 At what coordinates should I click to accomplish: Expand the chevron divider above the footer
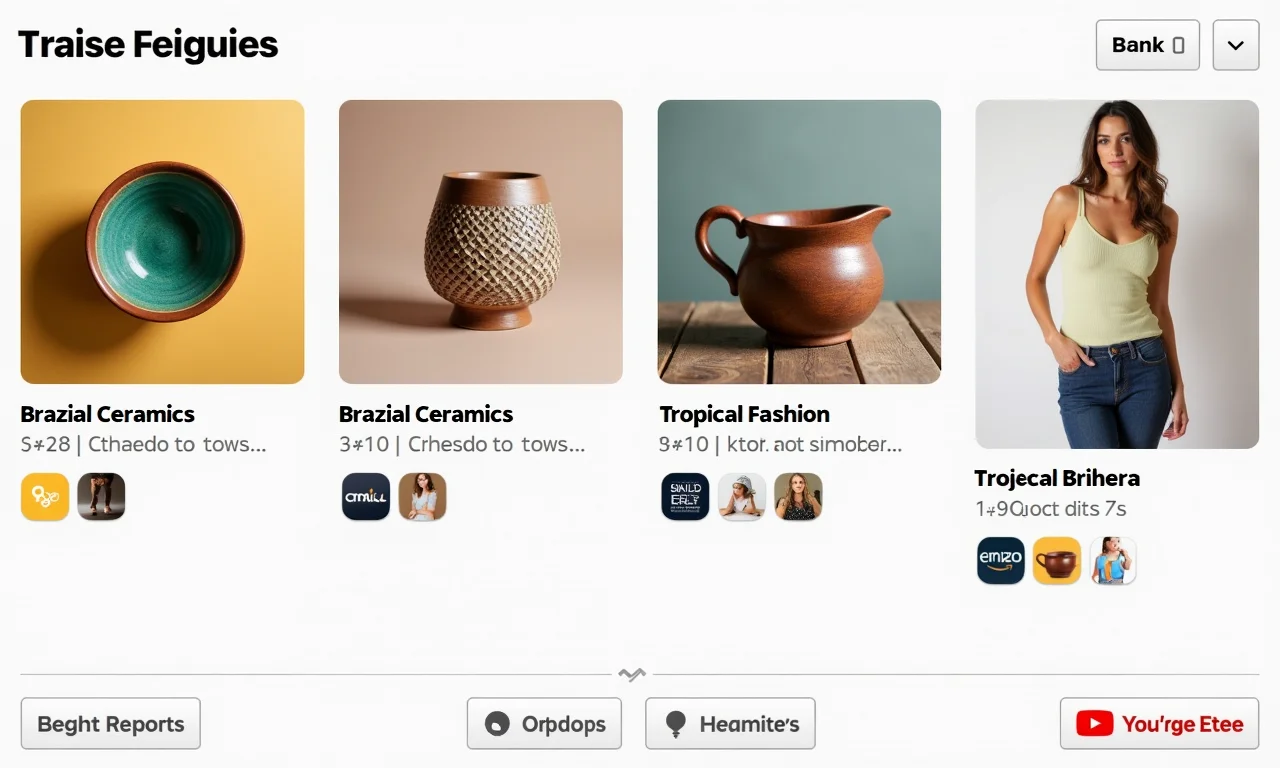click(x=632, y=674)
